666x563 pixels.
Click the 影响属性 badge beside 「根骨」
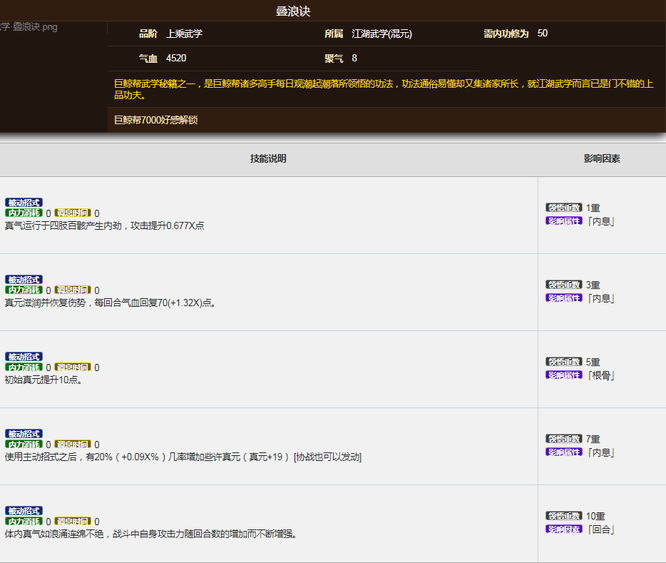click(564, 375)
